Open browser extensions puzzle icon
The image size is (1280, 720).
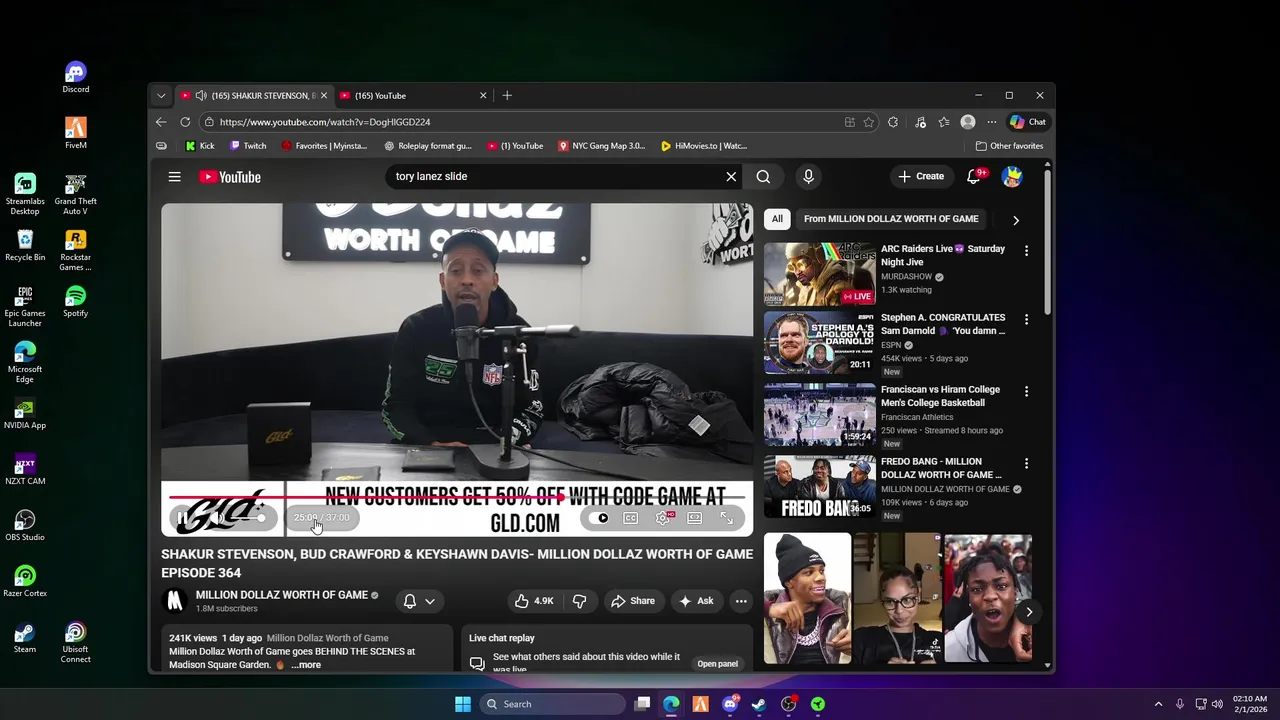(x=892, y=122)
